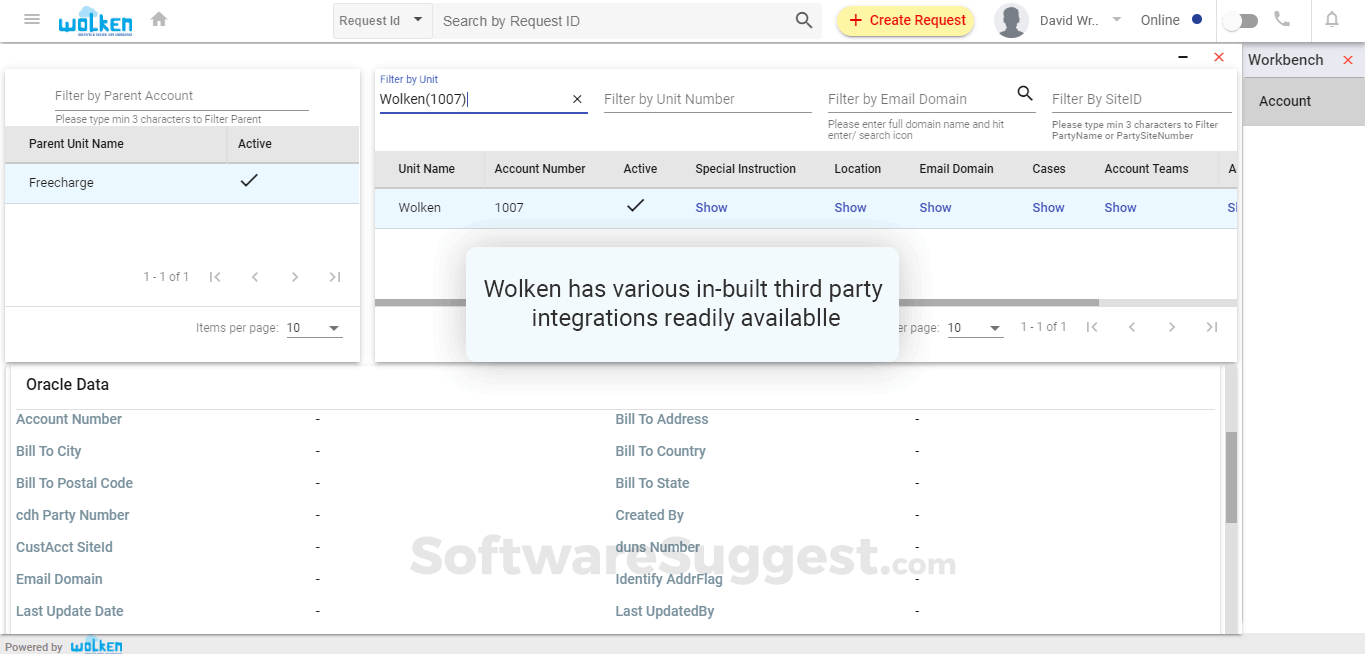The image size is (1365, 654).
Task: Click account number 1007 cell
Action: 509,208
